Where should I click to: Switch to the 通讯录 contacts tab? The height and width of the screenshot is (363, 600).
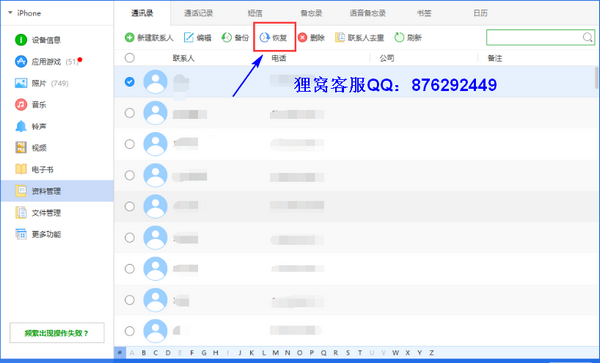[142, 13]
